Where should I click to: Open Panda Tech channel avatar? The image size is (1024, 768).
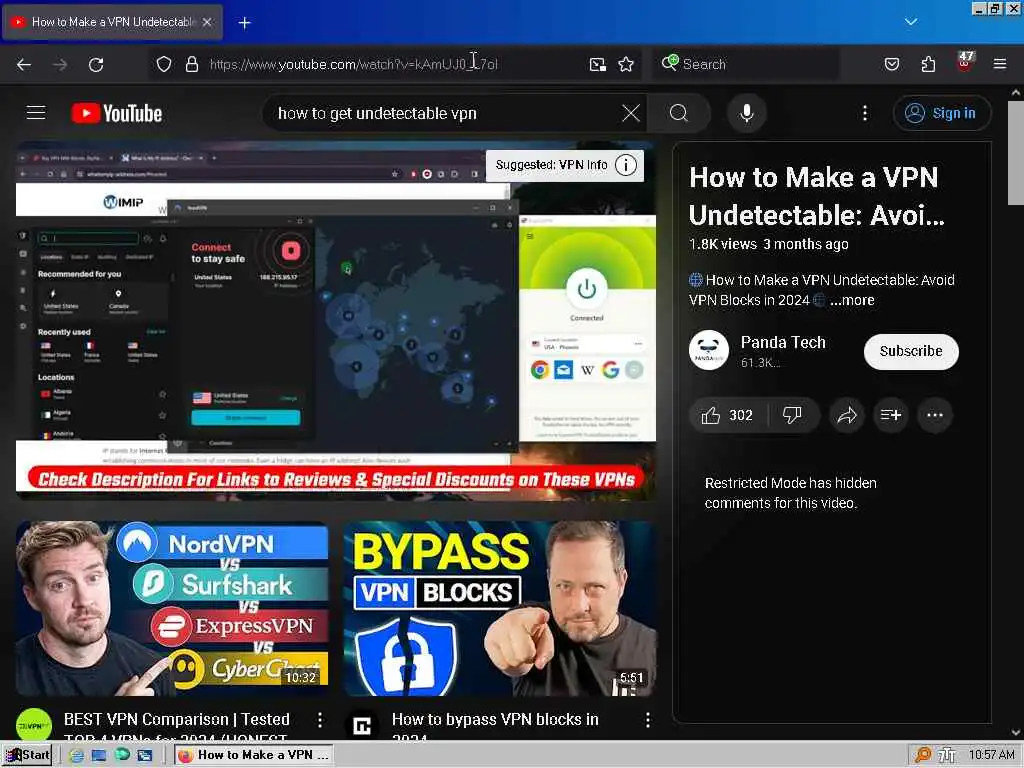click(x=709, y=350)
